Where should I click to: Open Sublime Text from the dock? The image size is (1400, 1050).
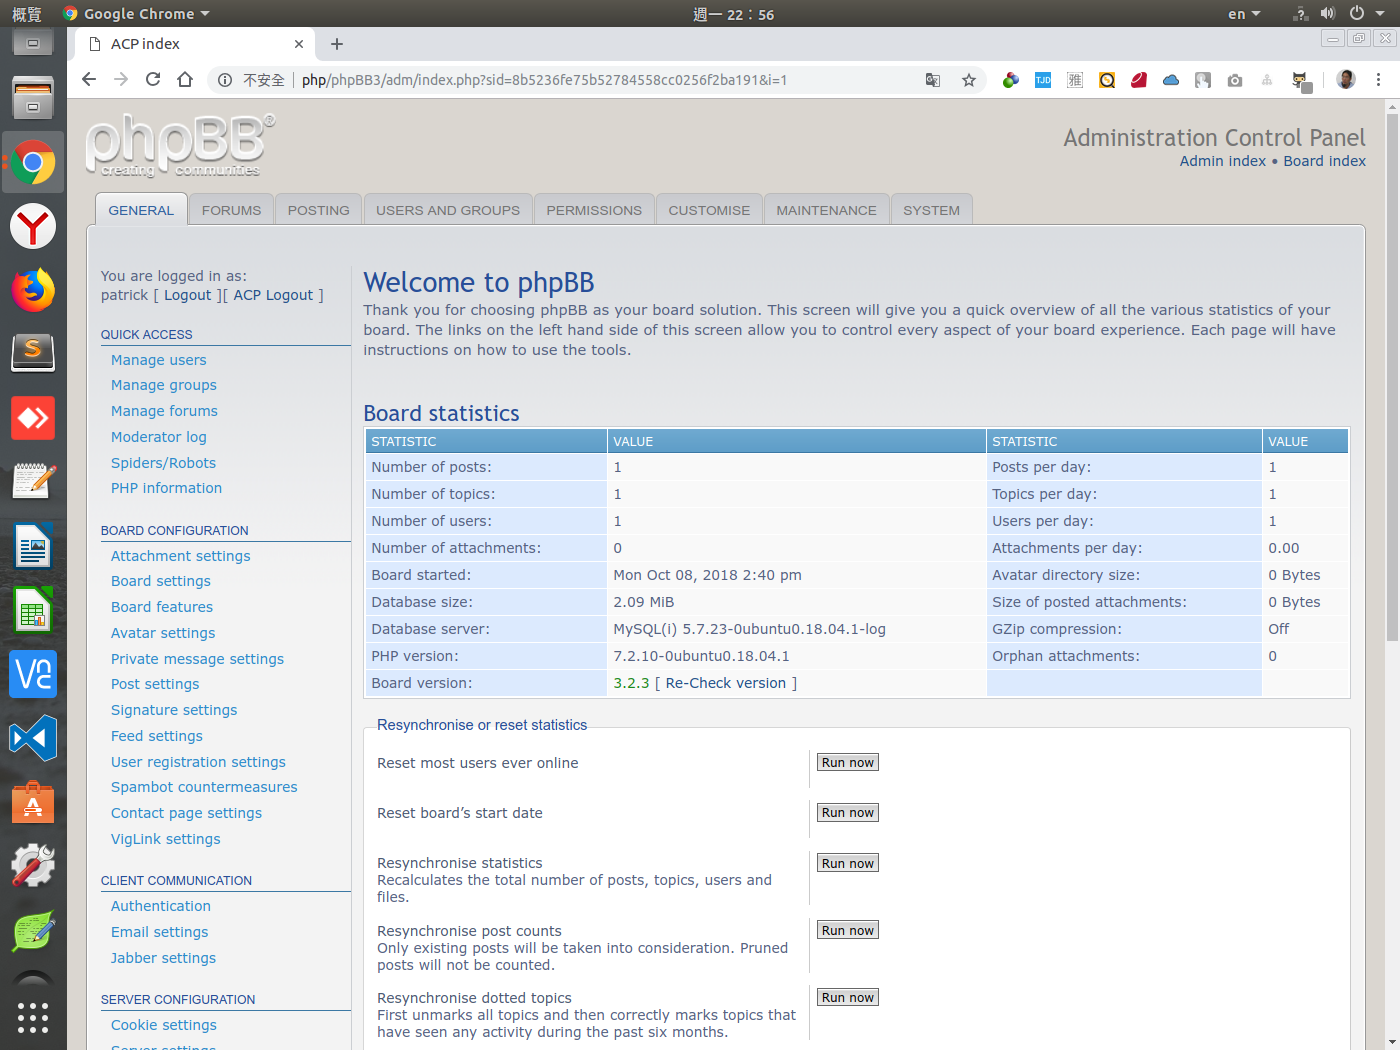pyautogui.click(x=33, y=354)
